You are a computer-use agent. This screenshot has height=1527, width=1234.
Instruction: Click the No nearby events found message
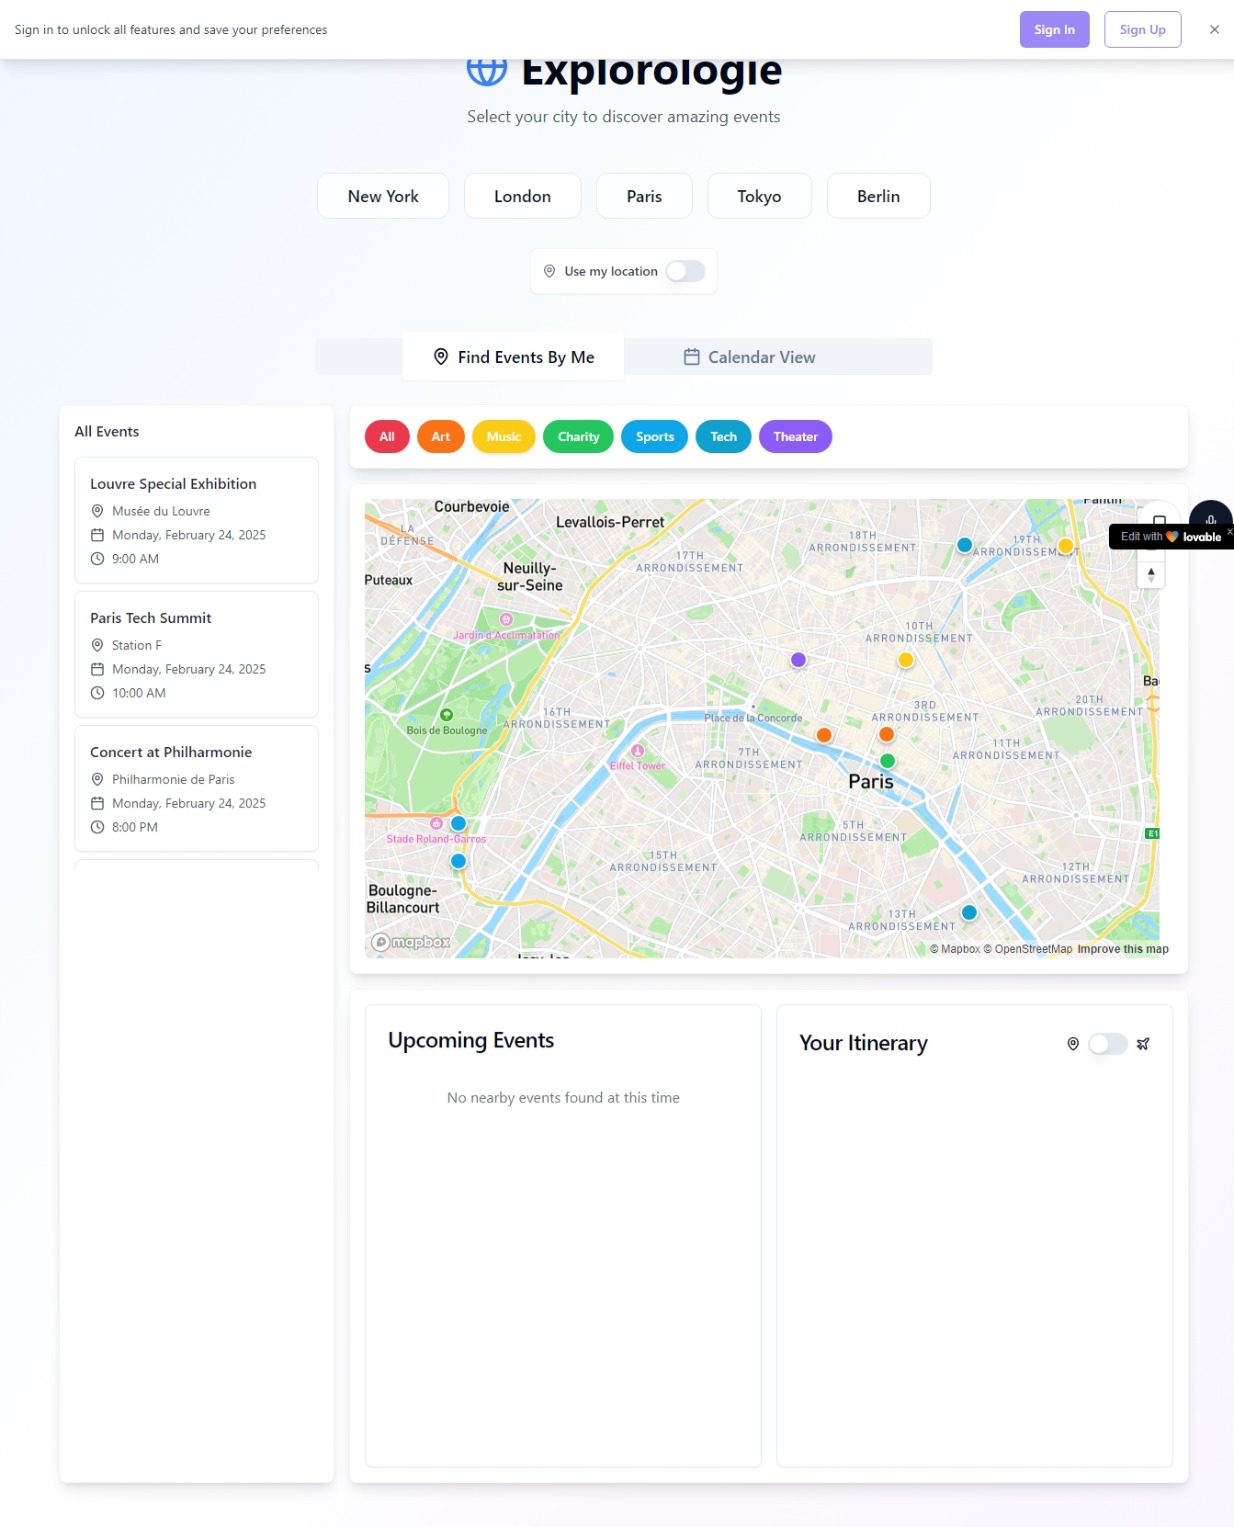[563, 1098]
